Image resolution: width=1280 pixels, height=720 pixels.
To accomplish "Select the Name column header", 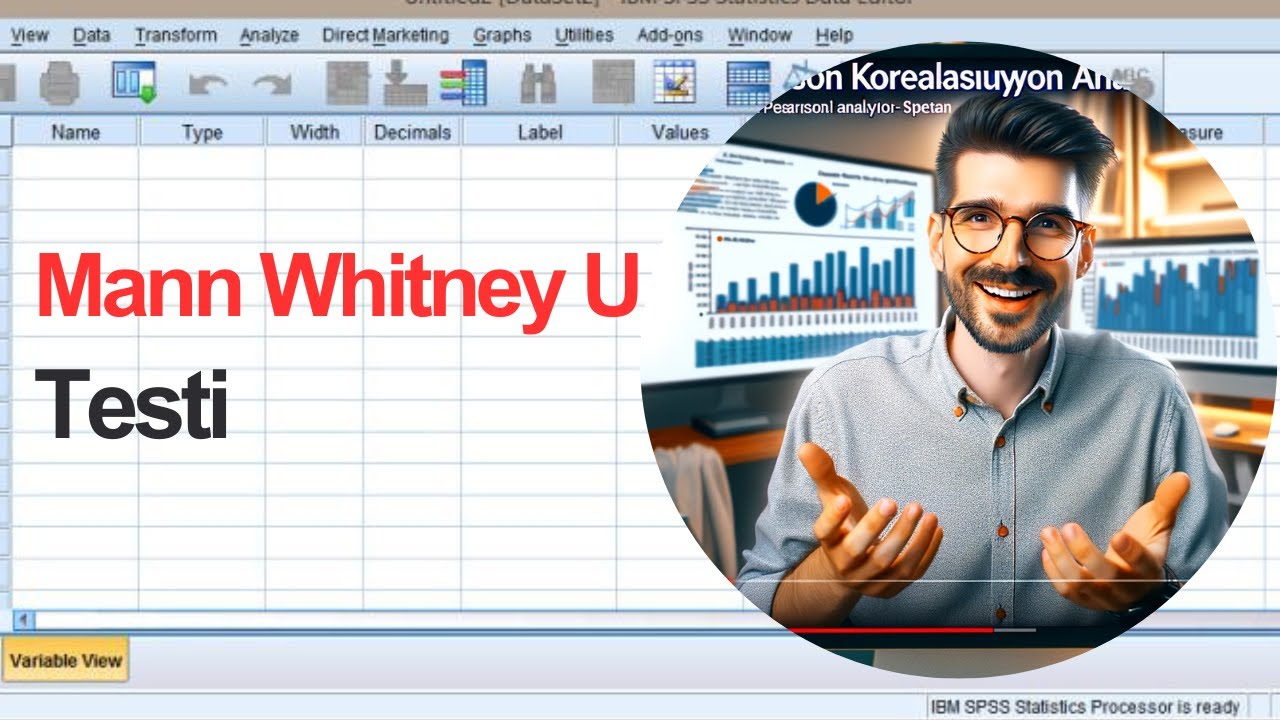I will pos(76,132).
